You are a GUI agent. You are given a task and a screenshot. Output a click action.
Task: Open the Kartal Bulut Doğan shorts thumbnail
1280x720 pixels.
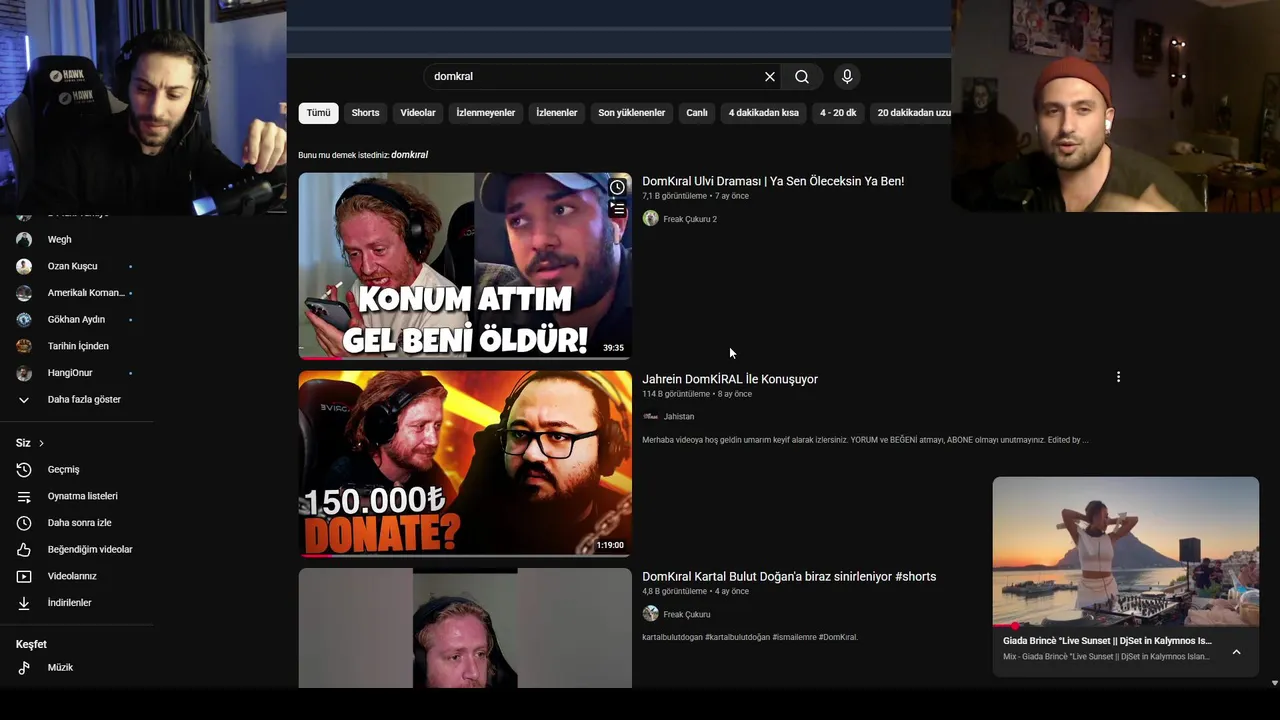click(465, 628)
